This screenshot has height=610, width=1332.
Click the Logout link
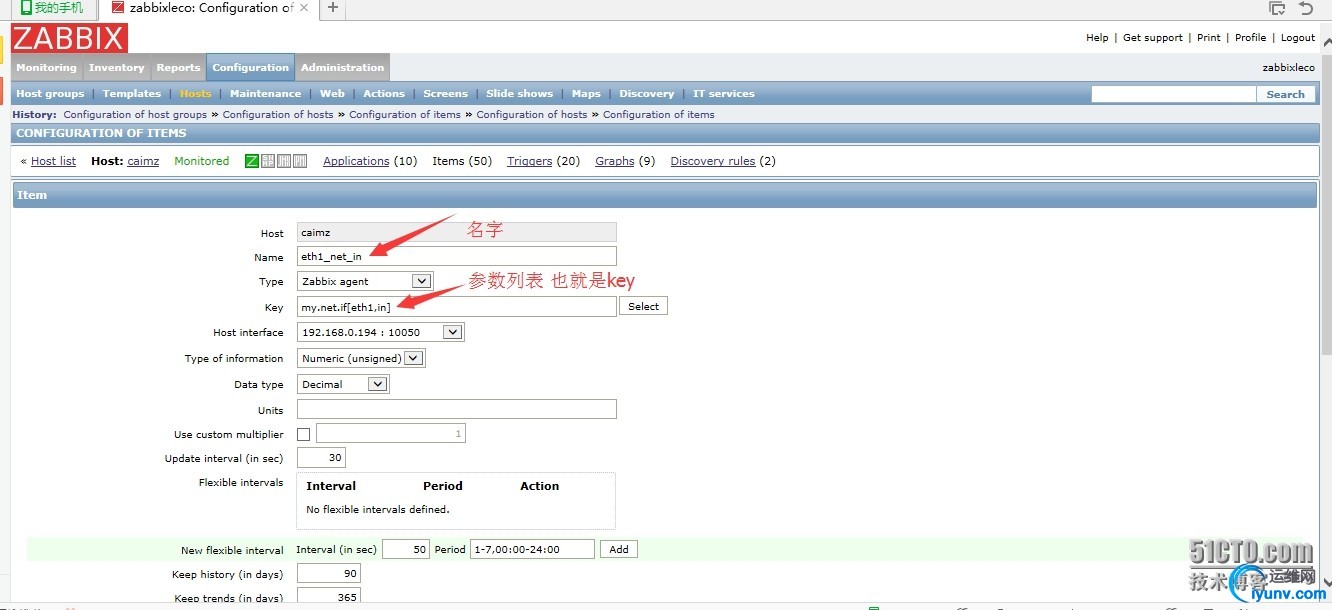pos(1298,38)
